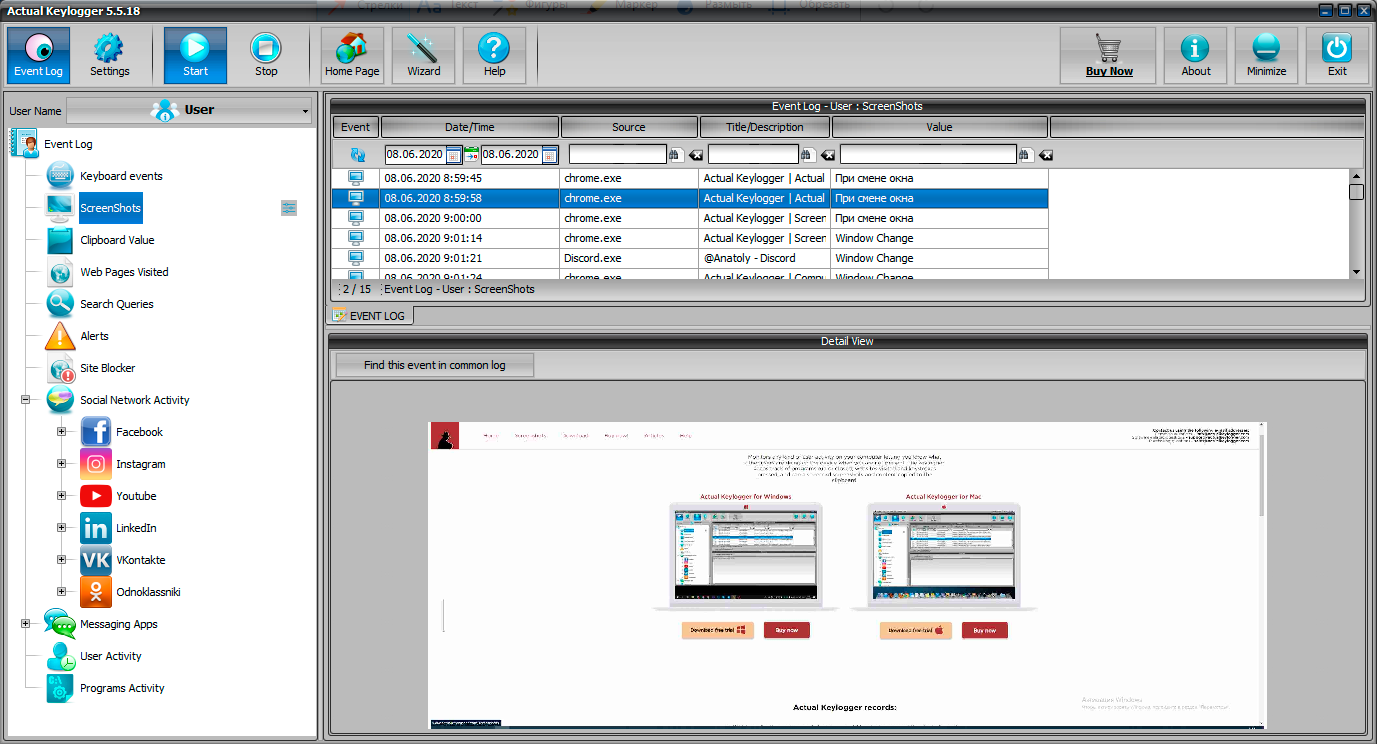Select Clipboard Value in the tree
The image size is (1377, 744).
click(x=117, y=240)
